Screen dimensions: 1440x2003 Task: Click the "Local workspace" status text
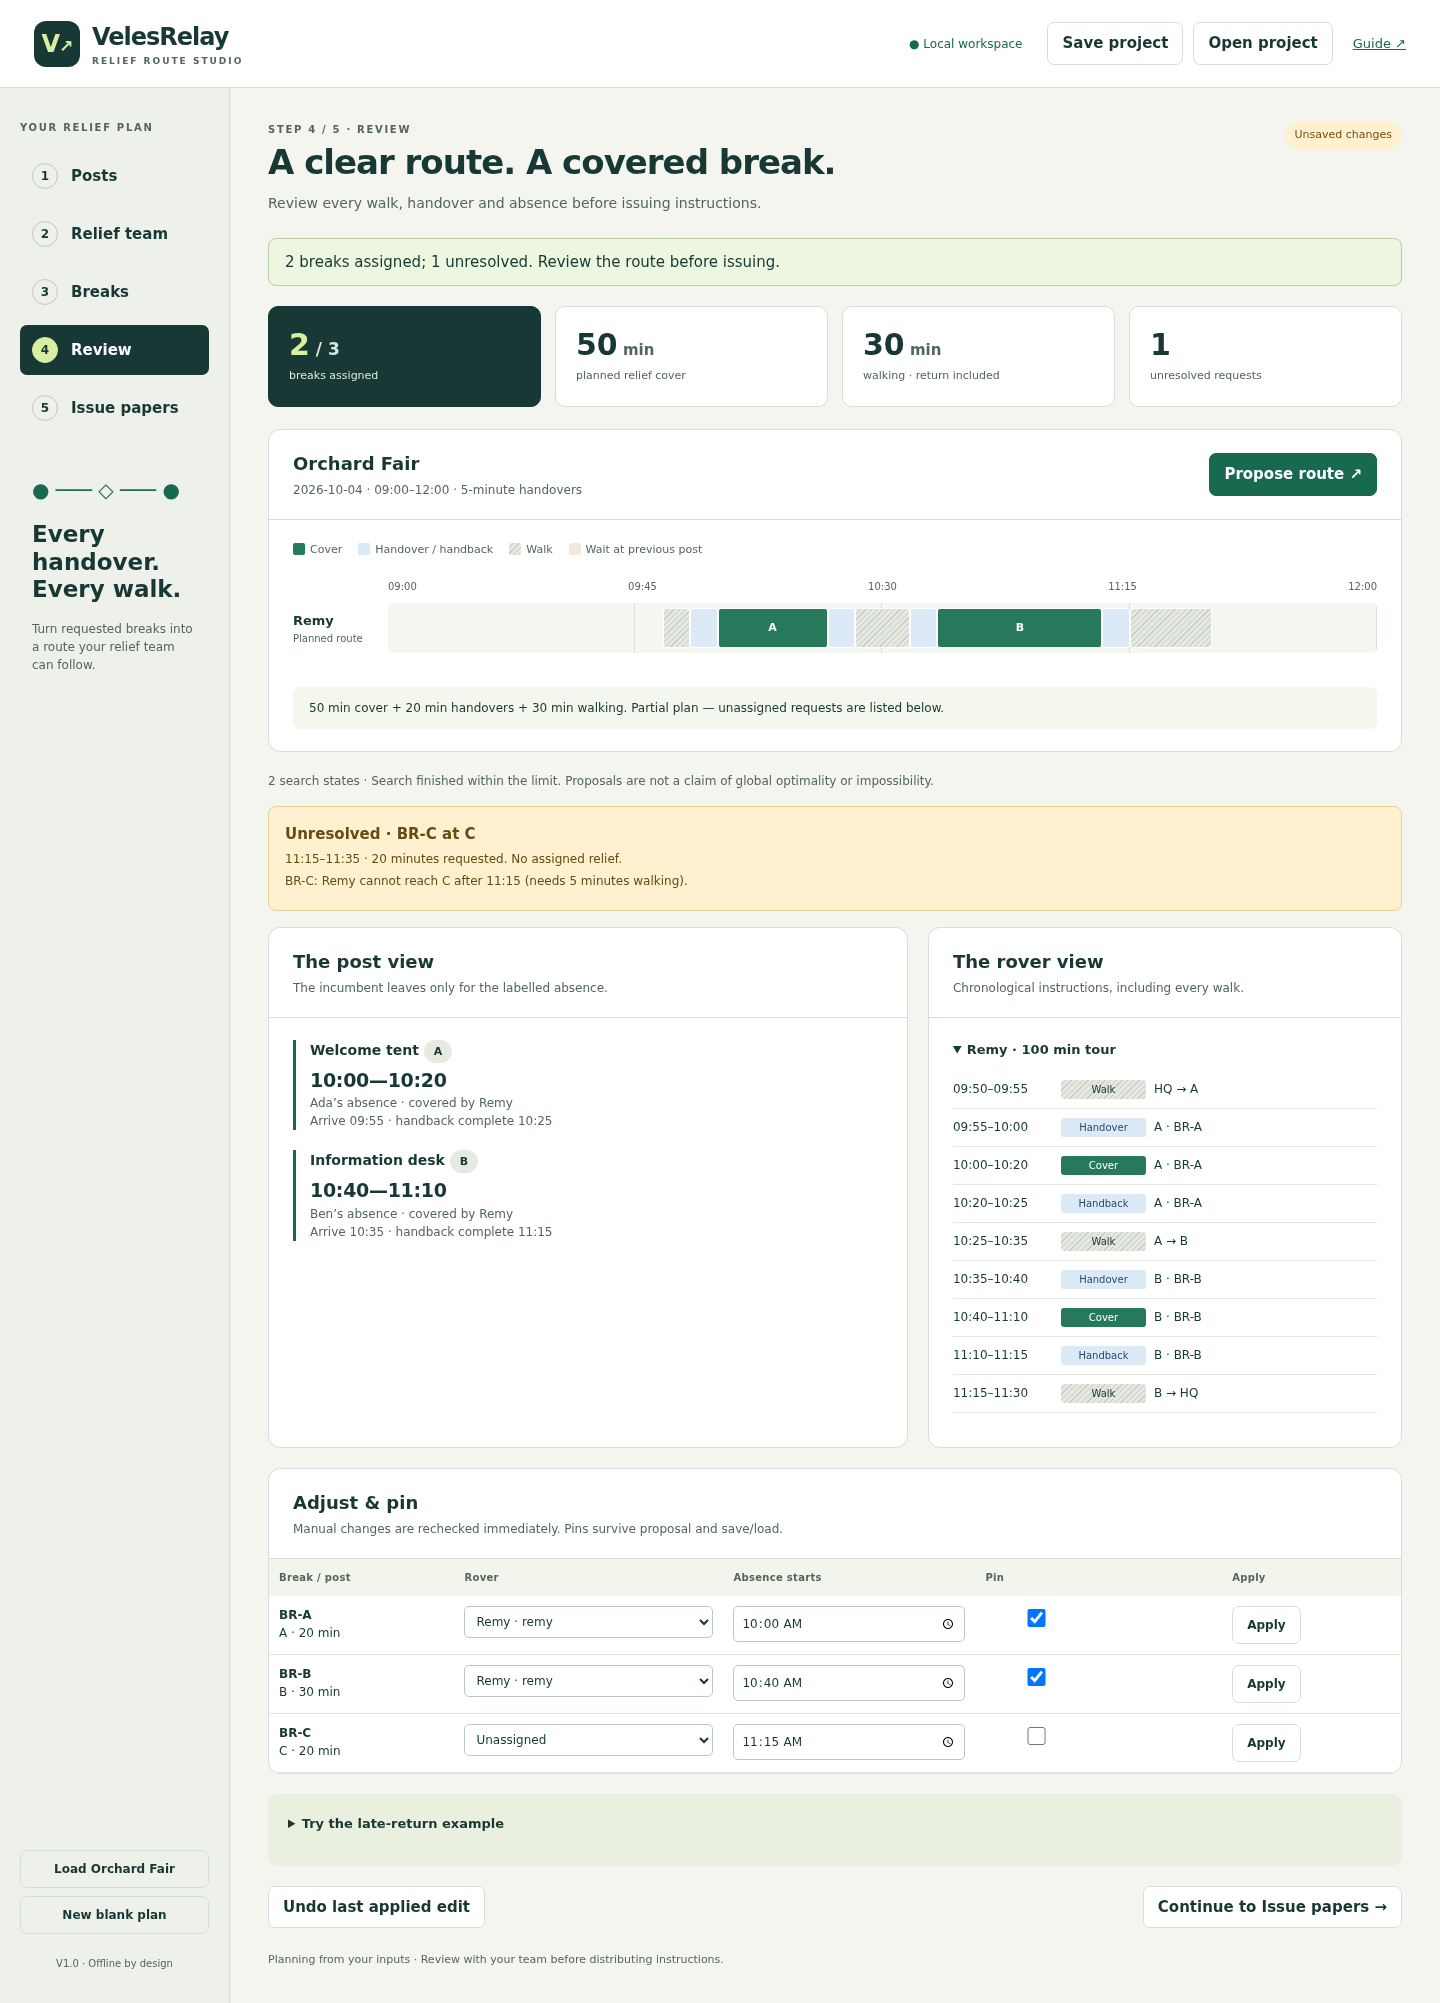[966, 44]
